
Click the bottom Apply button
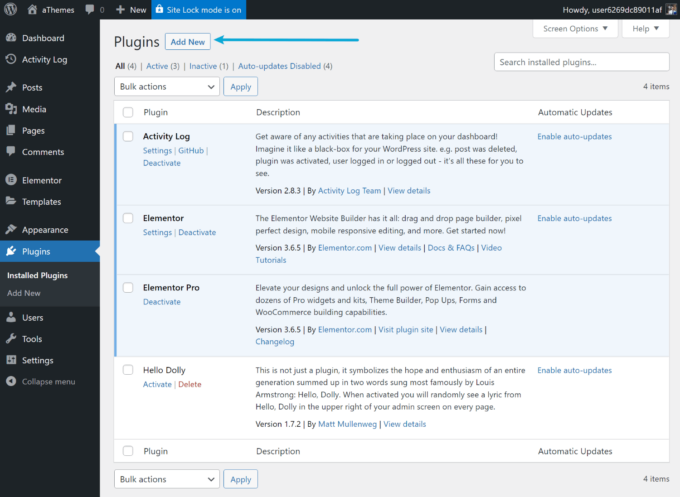[x=241, y=479]
